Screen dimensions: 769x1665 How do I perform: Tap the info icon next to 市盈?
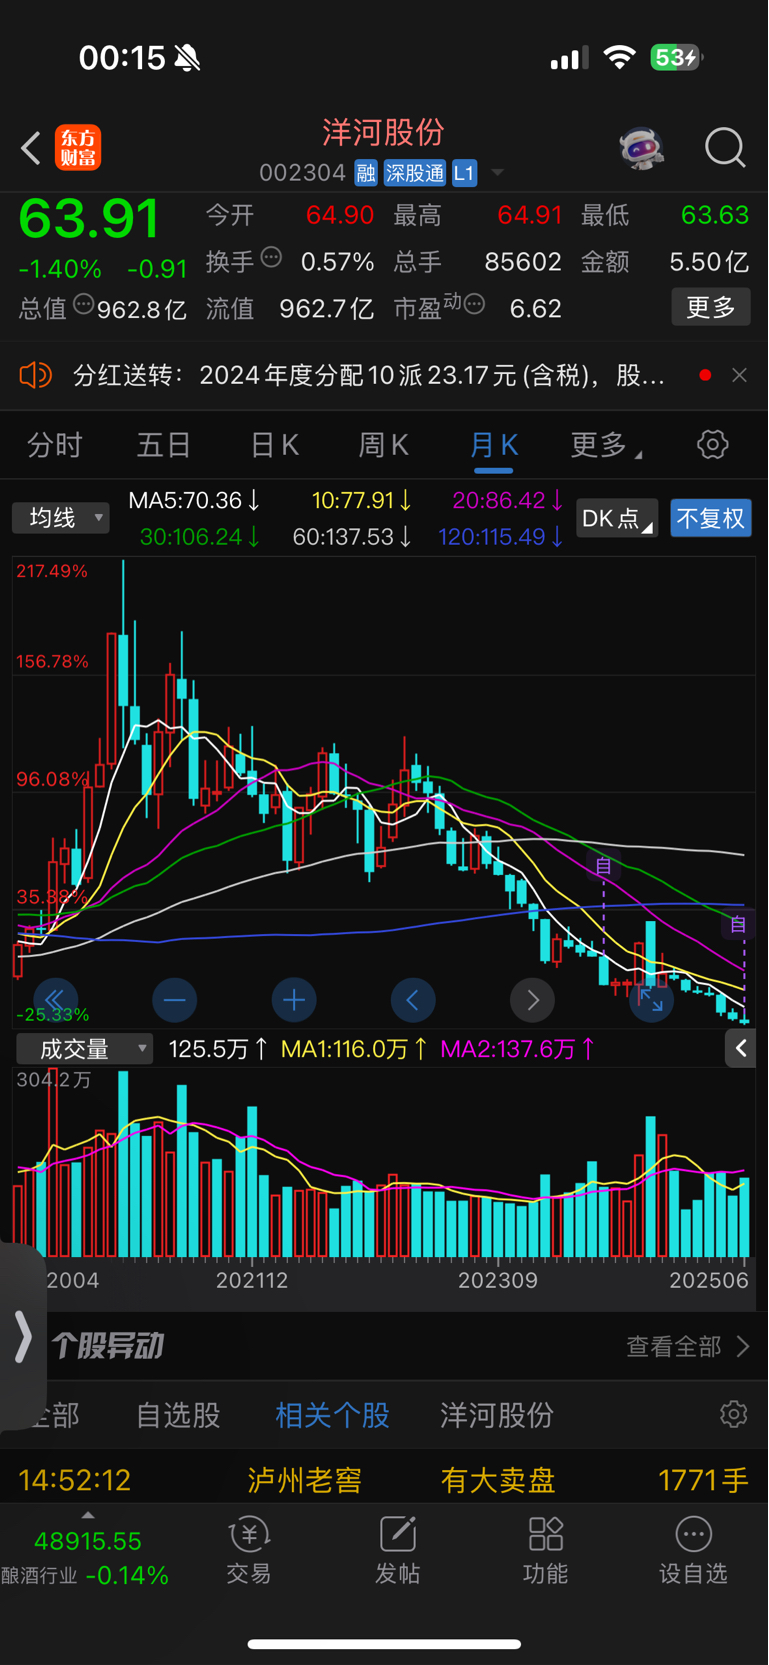[x=474, y=303]
